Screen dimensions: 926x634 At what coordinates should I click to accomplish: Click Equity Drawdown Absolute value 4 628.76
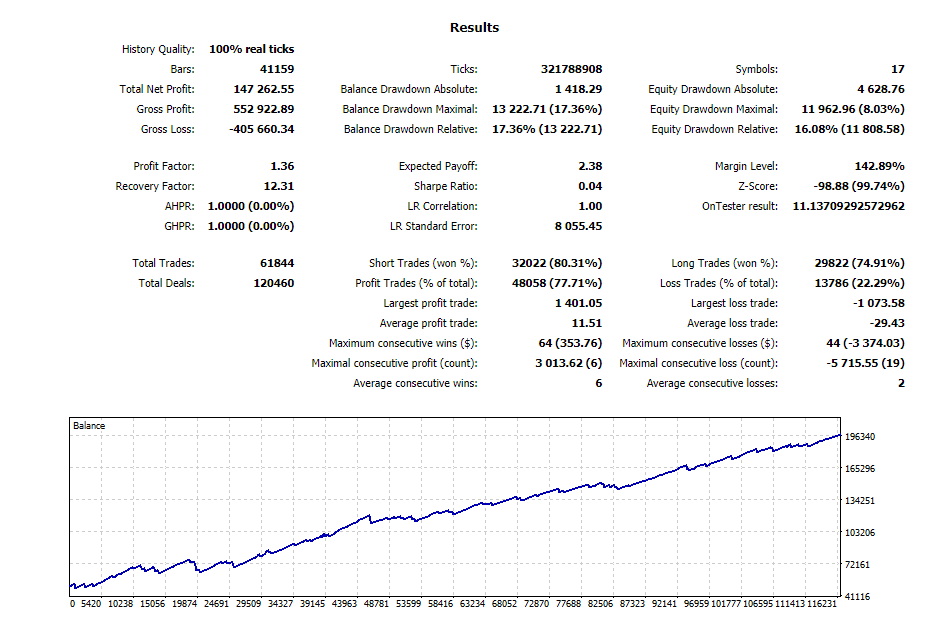click(x=881, y=89)
